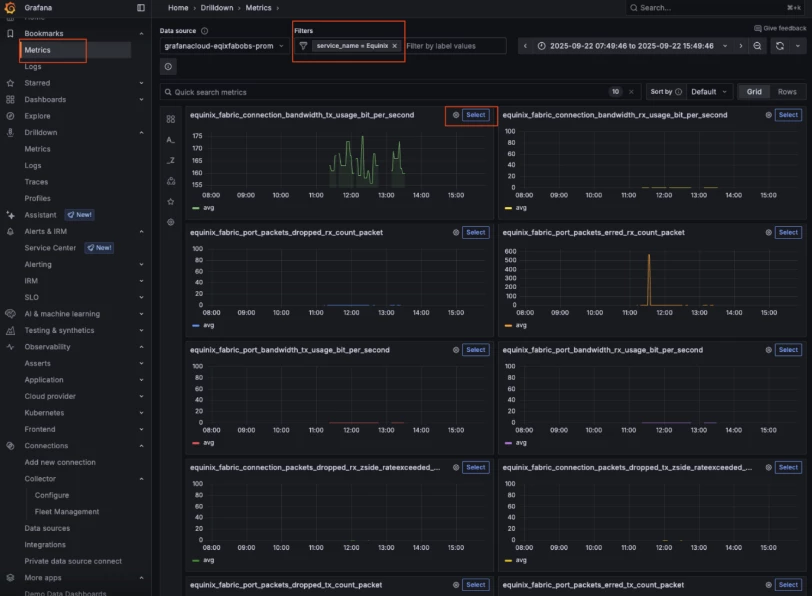The image size is (812, 596).
Task: Toggle the sidebar dock icon
Action: (x=141, y=8)
